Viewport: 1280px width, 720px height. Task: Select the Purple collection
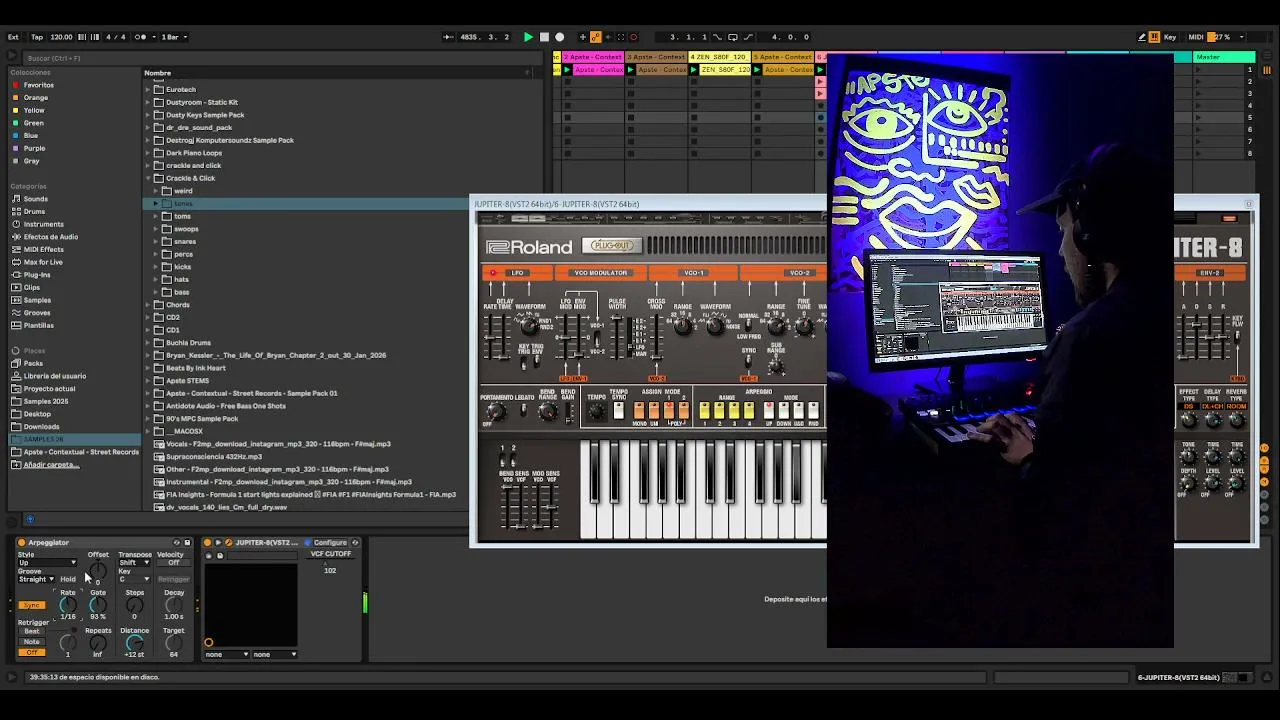(x=29, y=148)
